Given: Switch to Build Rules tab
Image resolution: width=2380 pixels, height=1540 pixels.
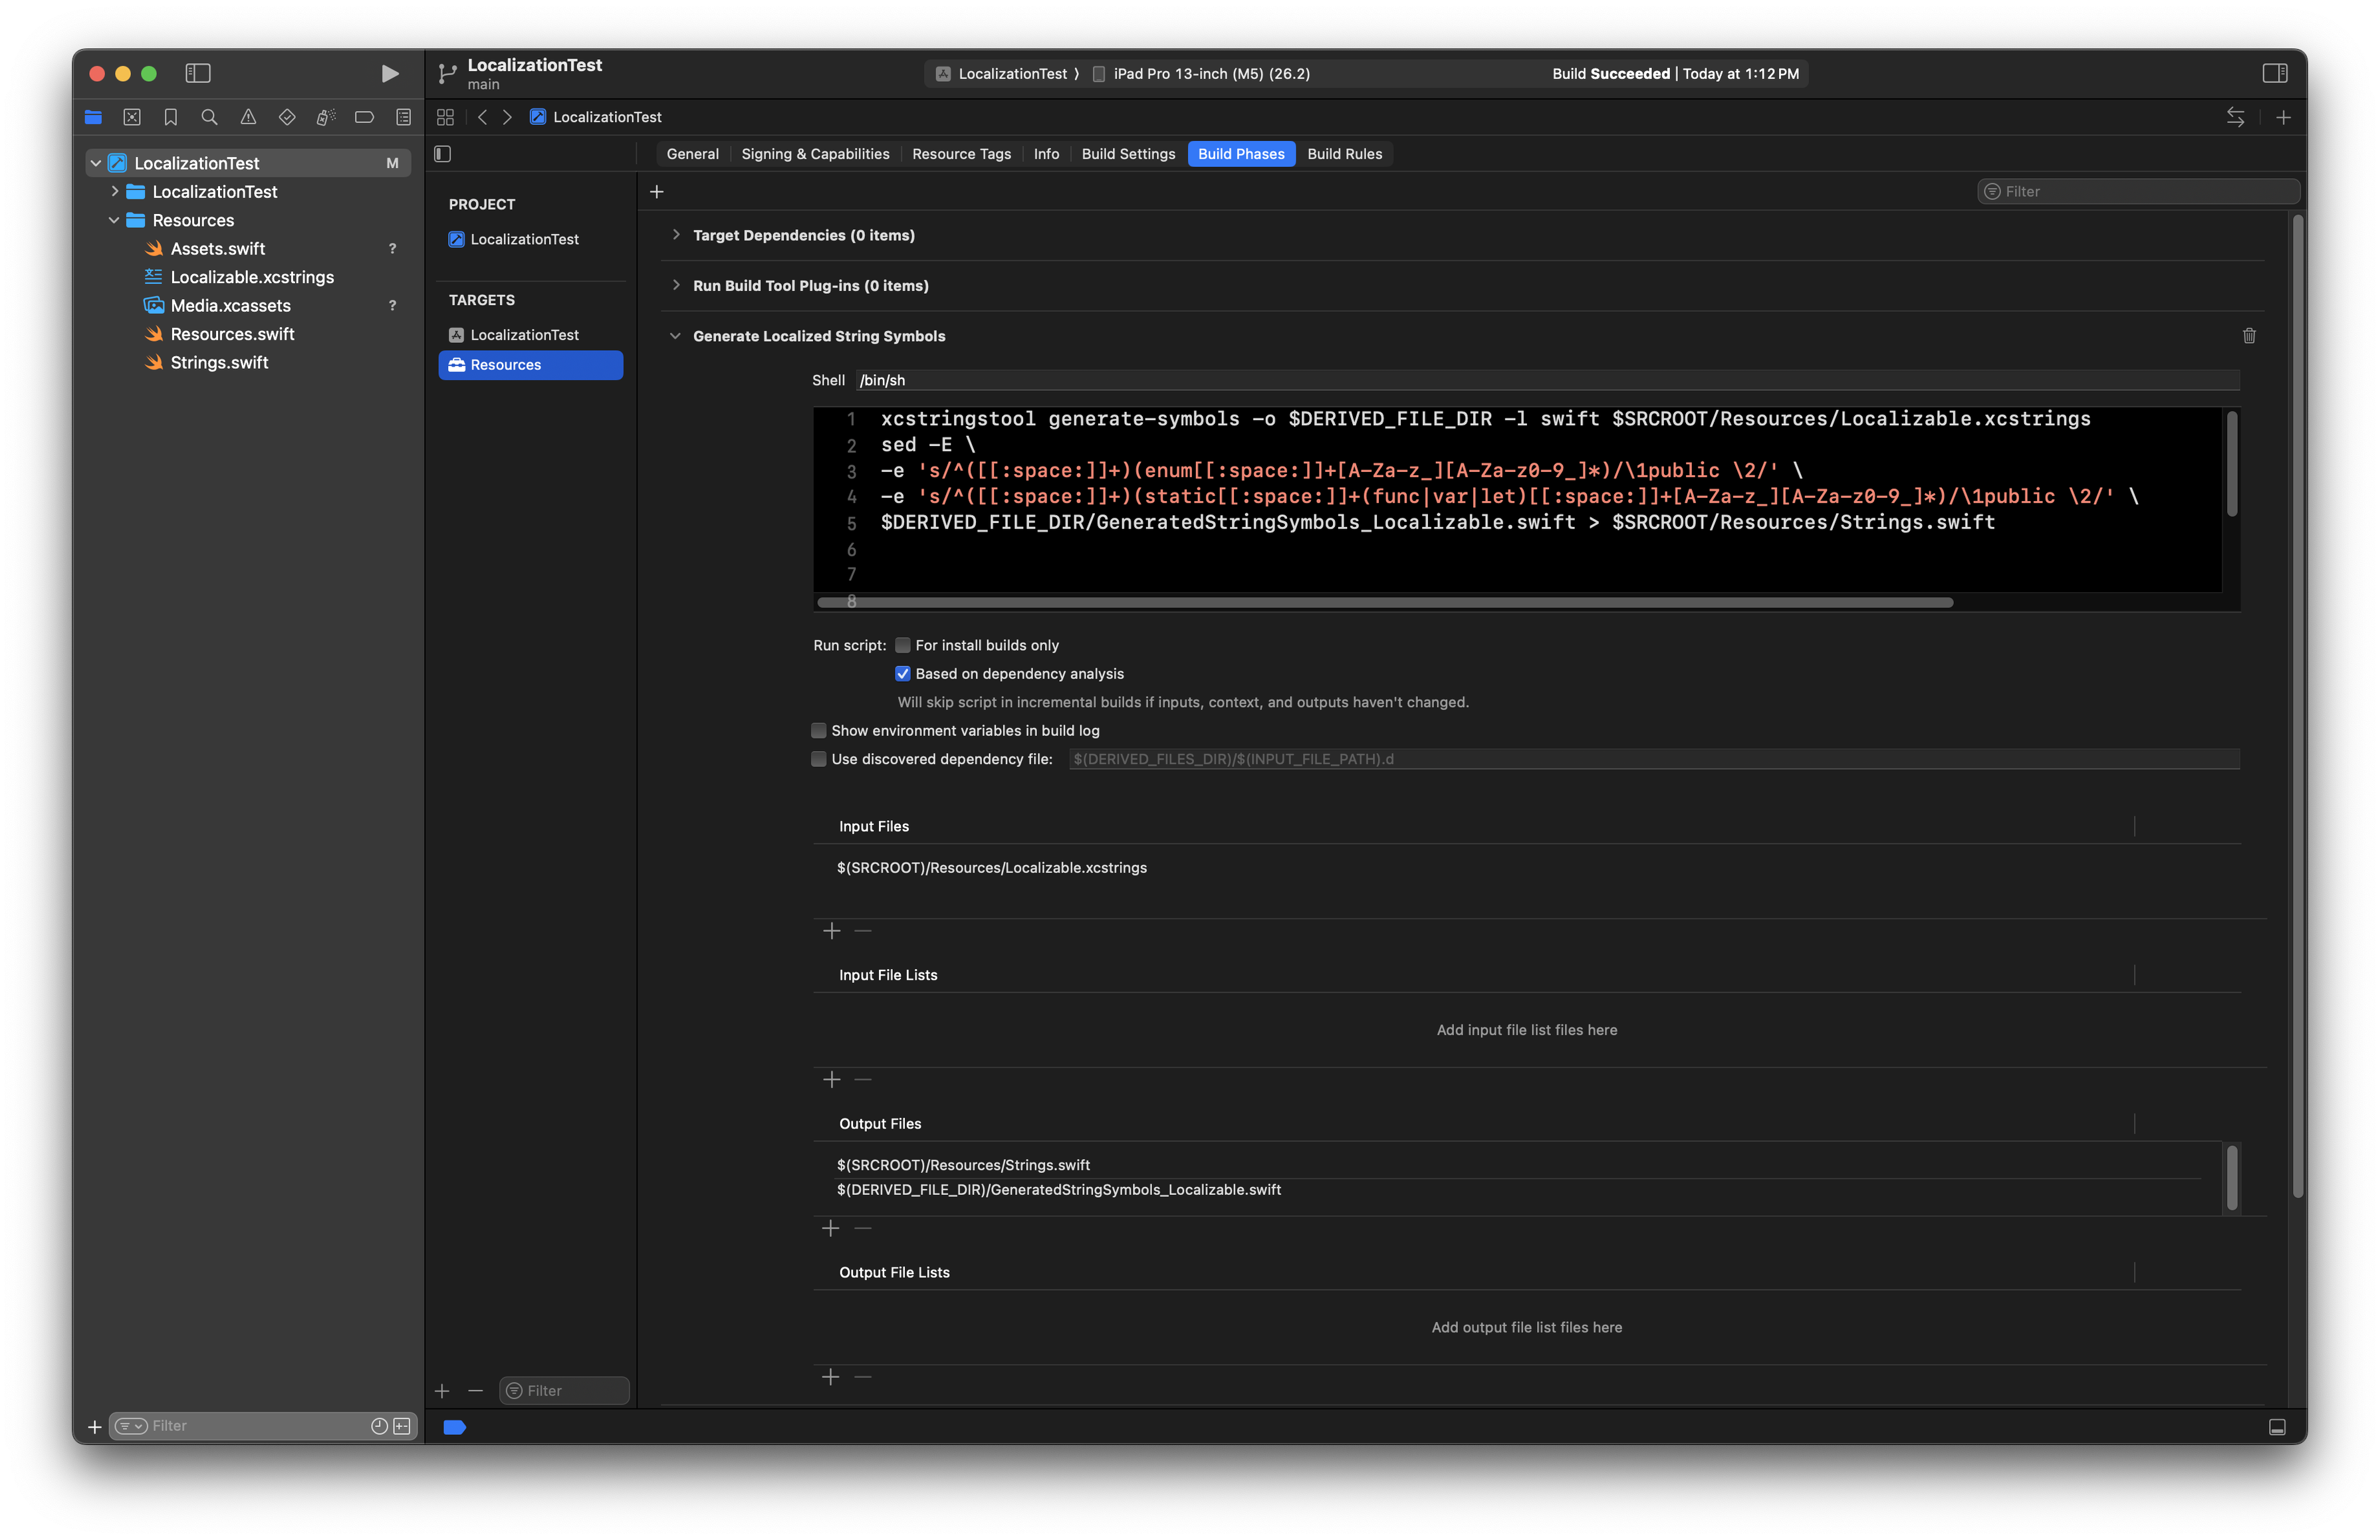Looking at the screenshot, I should pos(1344,154).
